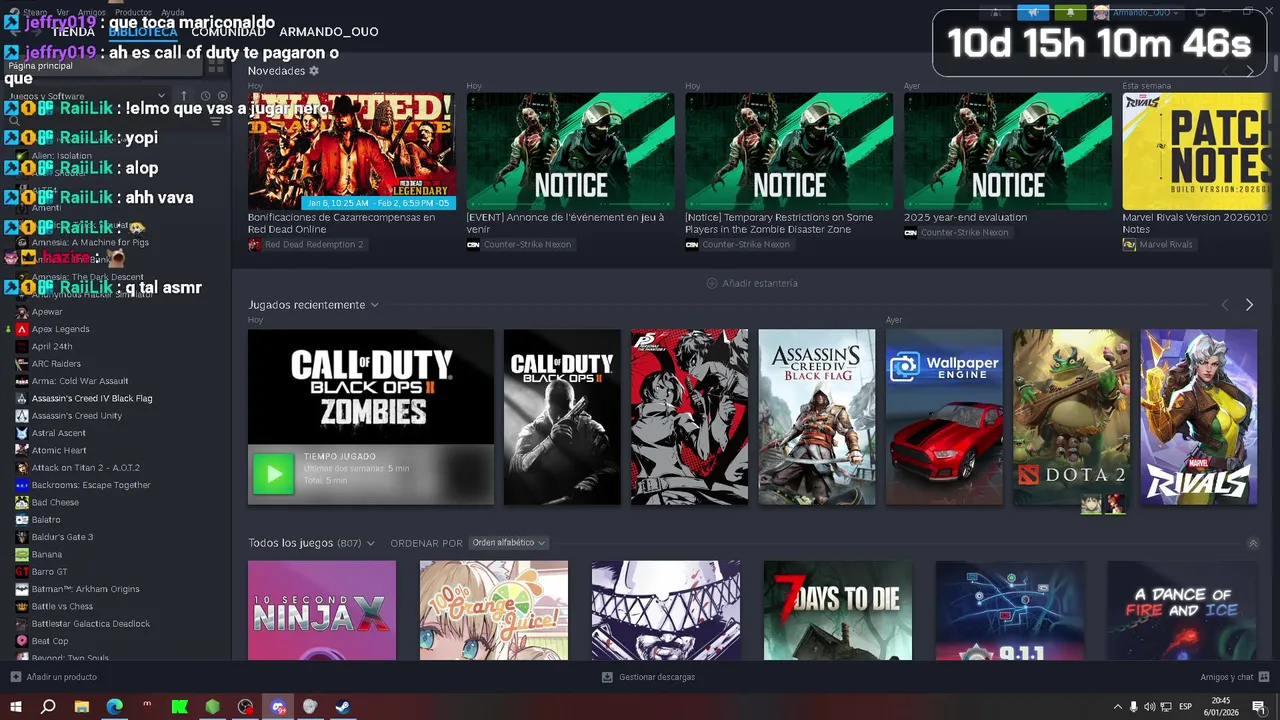Screen dimensions: 1280x720
Task: Open Windows taskbar search
Action: (48, 707)
